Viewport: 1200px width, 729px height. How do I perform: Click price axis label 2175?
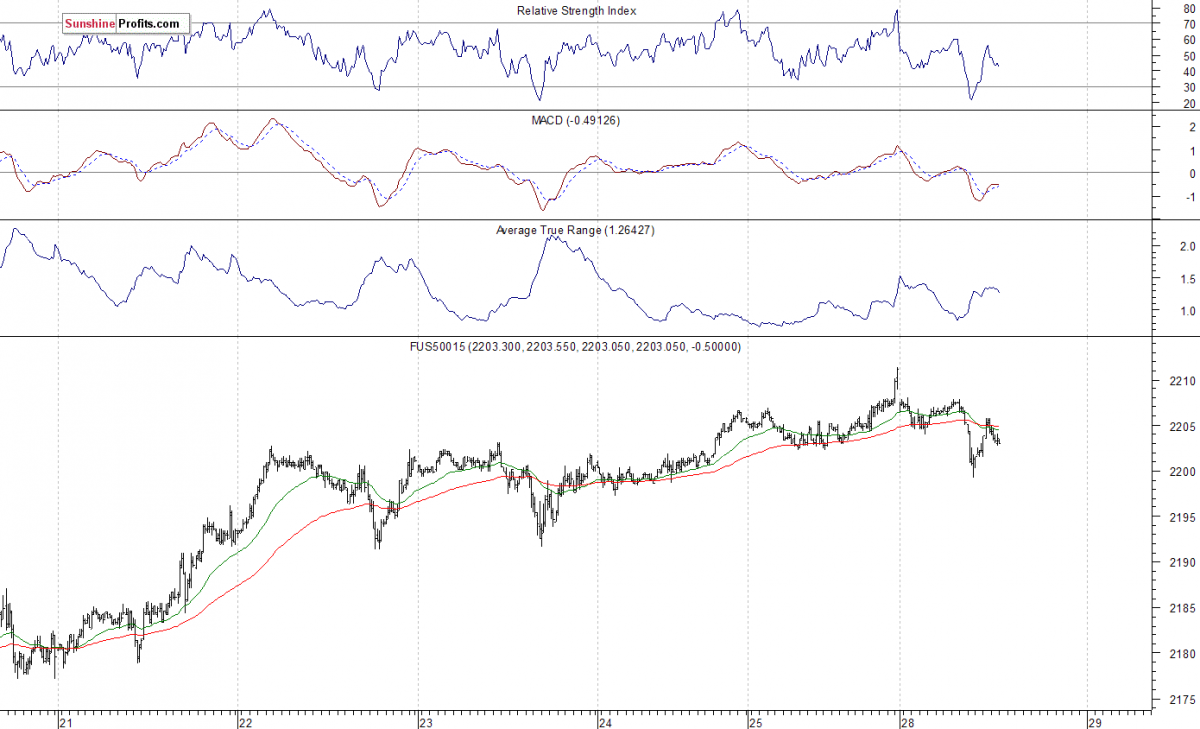pos(1181,700)
